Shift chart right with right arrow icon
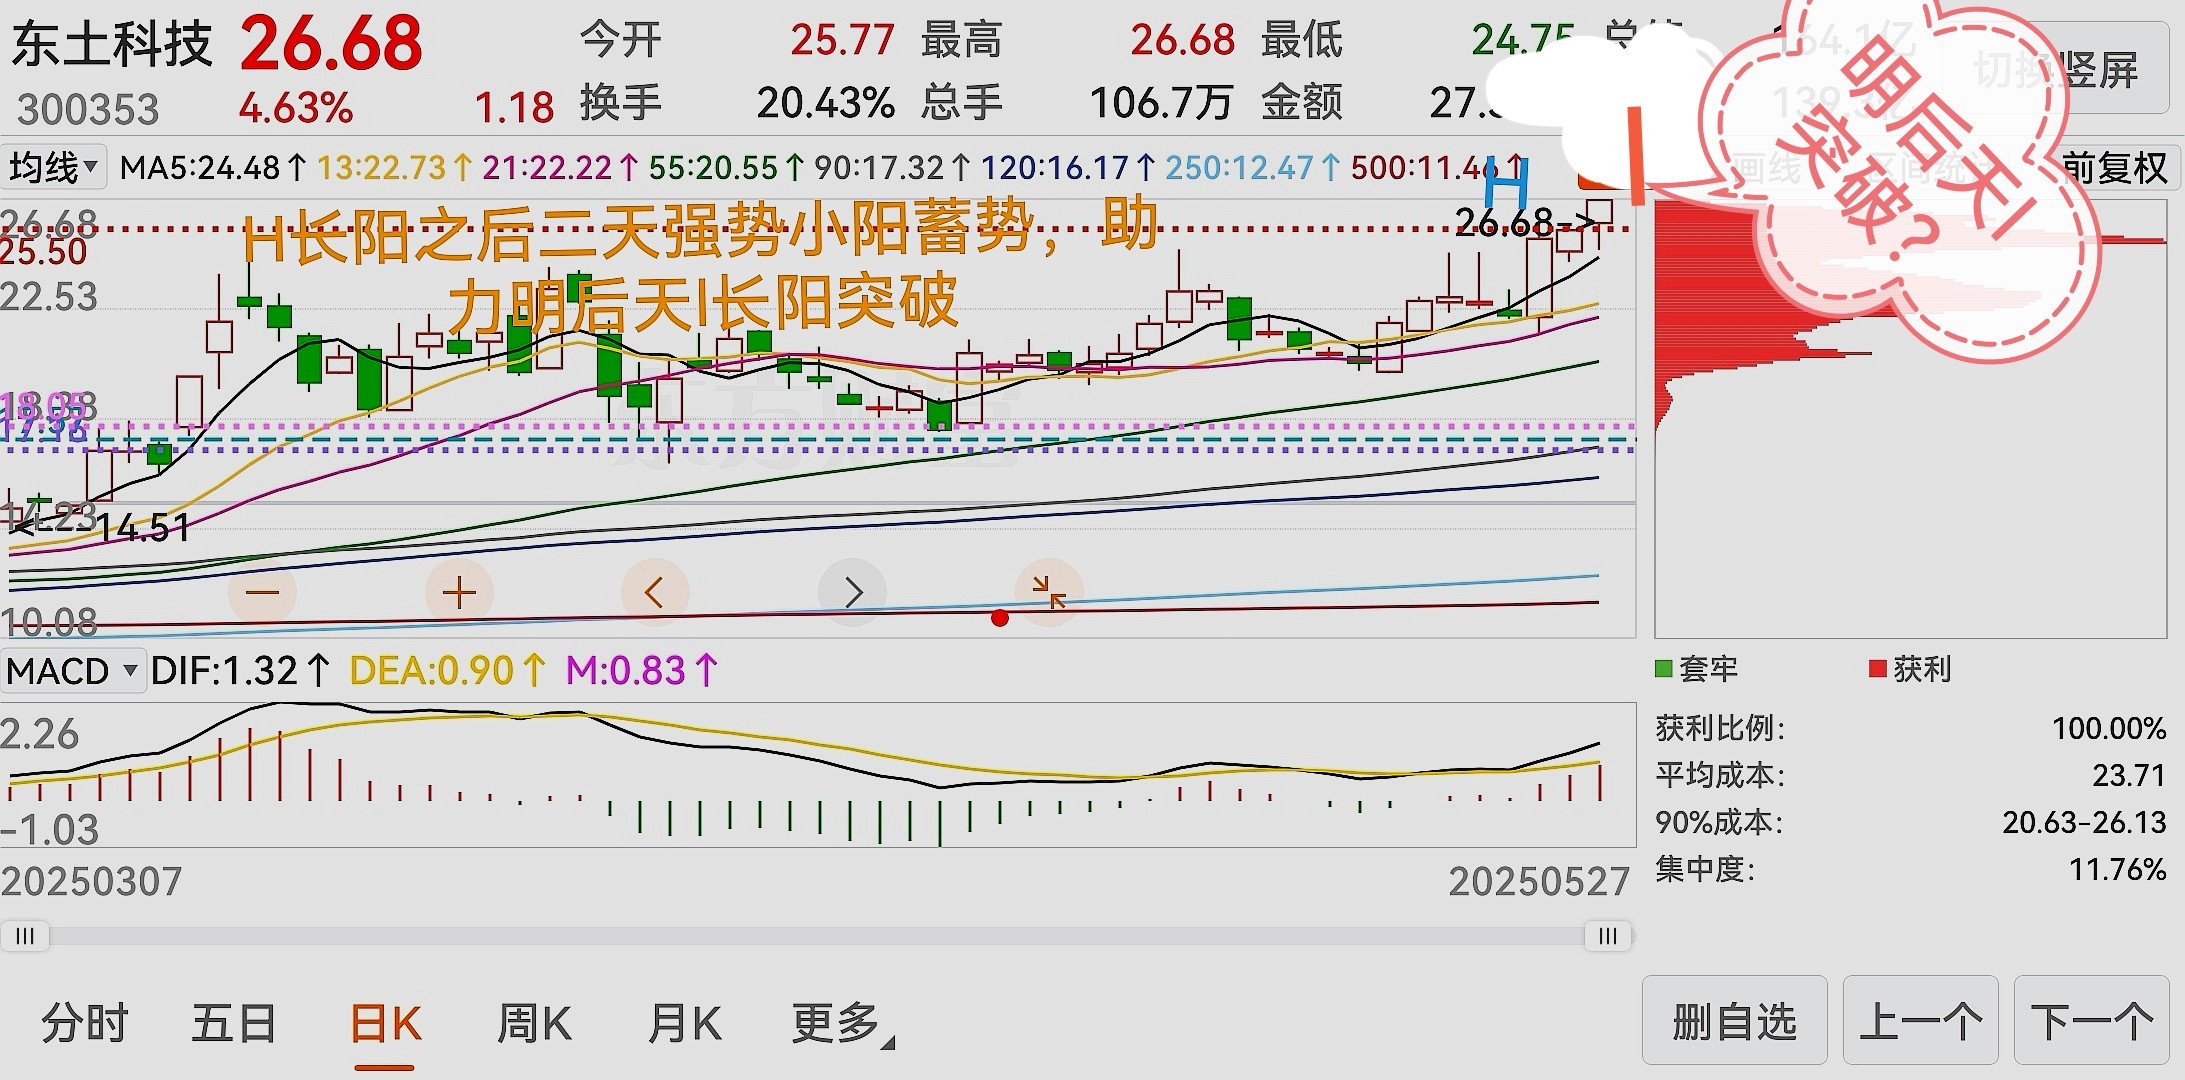This screenshot has height=1080, width=2185. [852, 592]
